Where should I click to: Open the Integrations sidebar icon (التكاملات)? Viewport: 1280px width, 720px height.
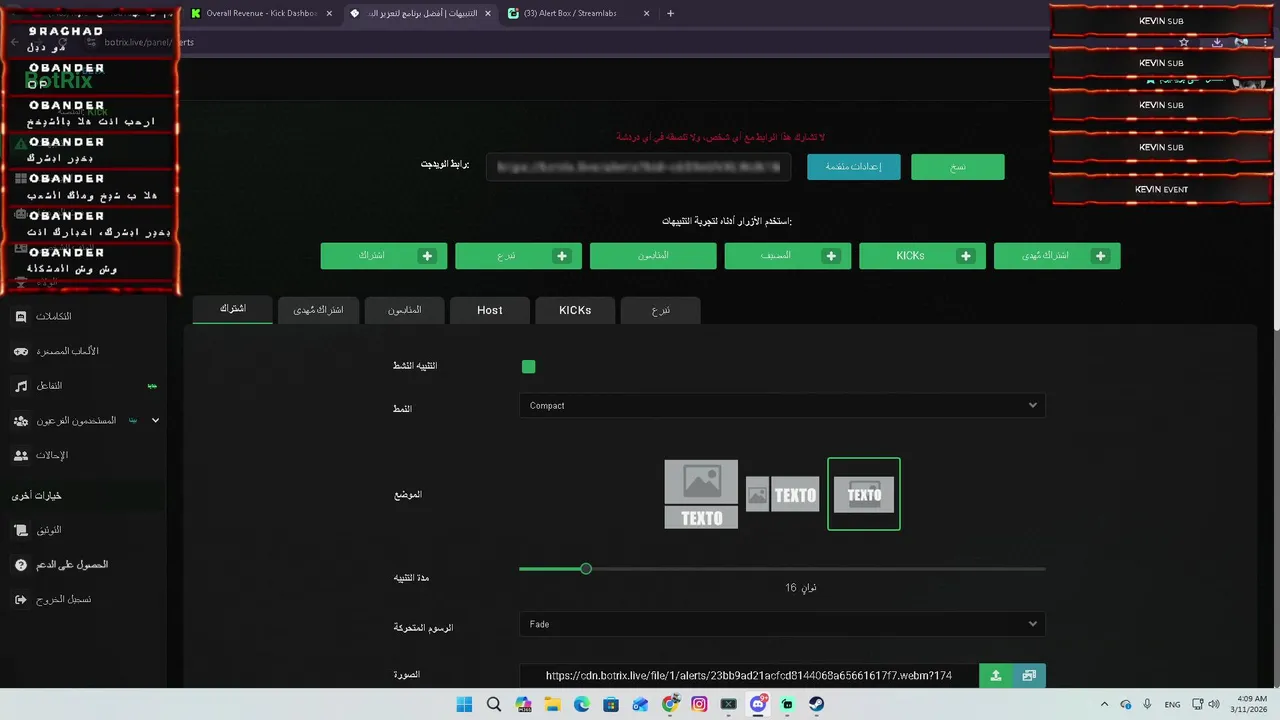pos(21,316)
